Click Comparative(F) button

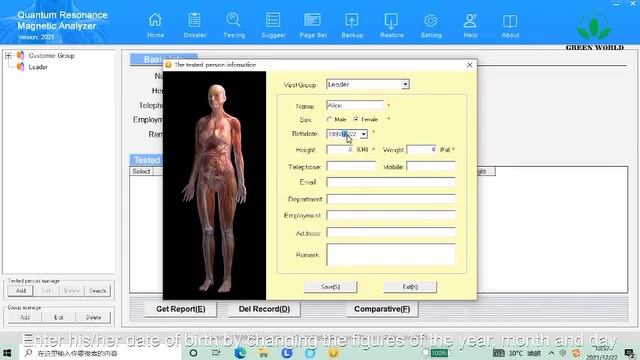(382, 309)
